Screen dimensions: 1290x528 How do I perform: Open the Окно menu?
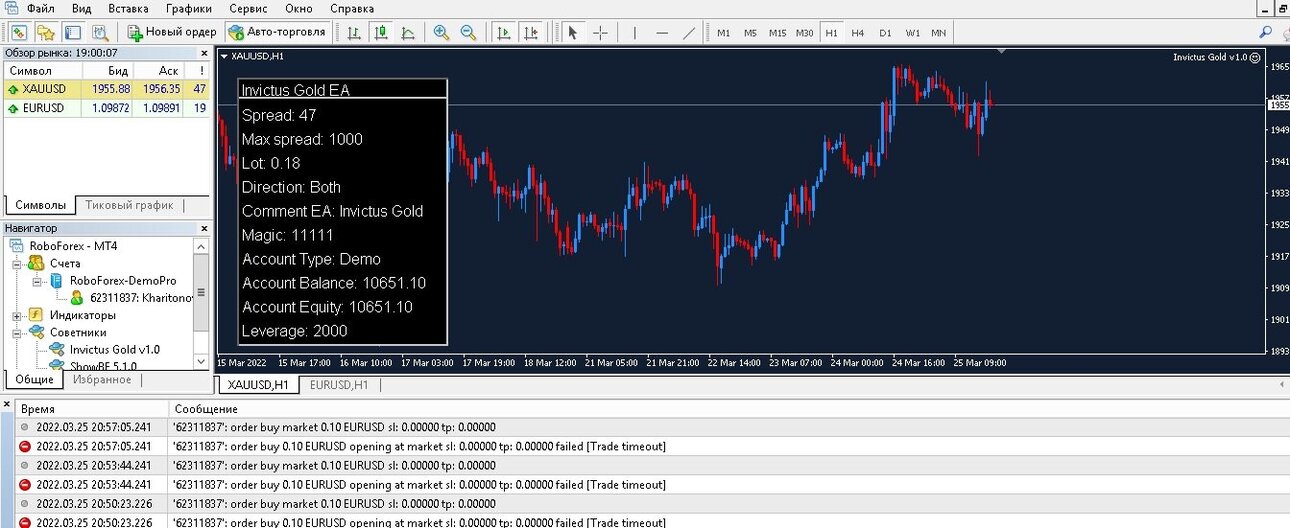click(x=298, y=8)
